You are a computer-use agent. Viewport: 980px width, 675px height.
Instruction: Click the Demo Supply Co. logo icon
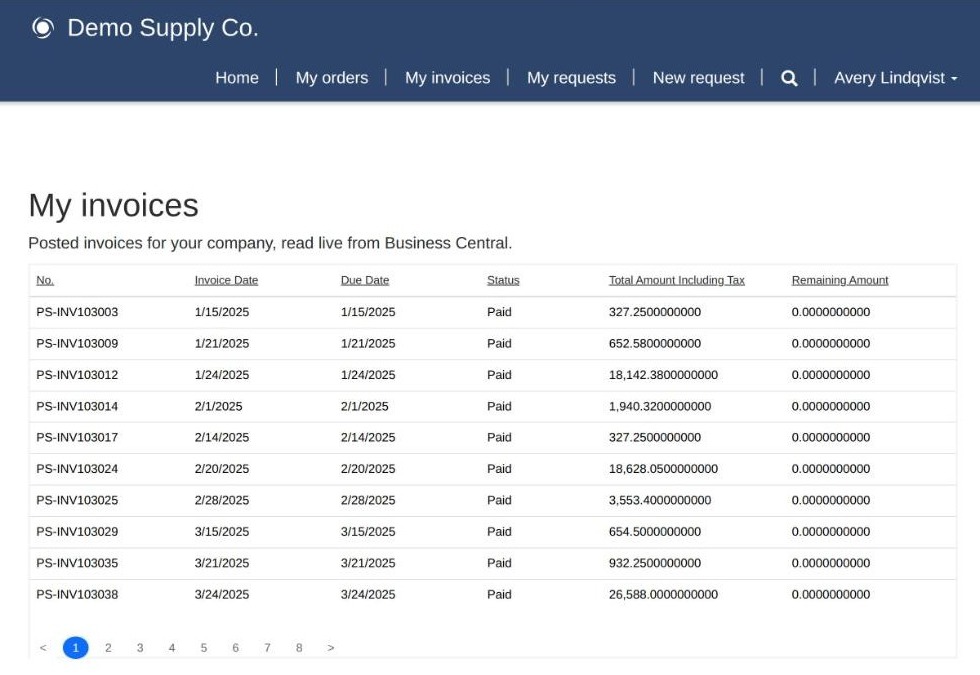click(x=43, y=28)
